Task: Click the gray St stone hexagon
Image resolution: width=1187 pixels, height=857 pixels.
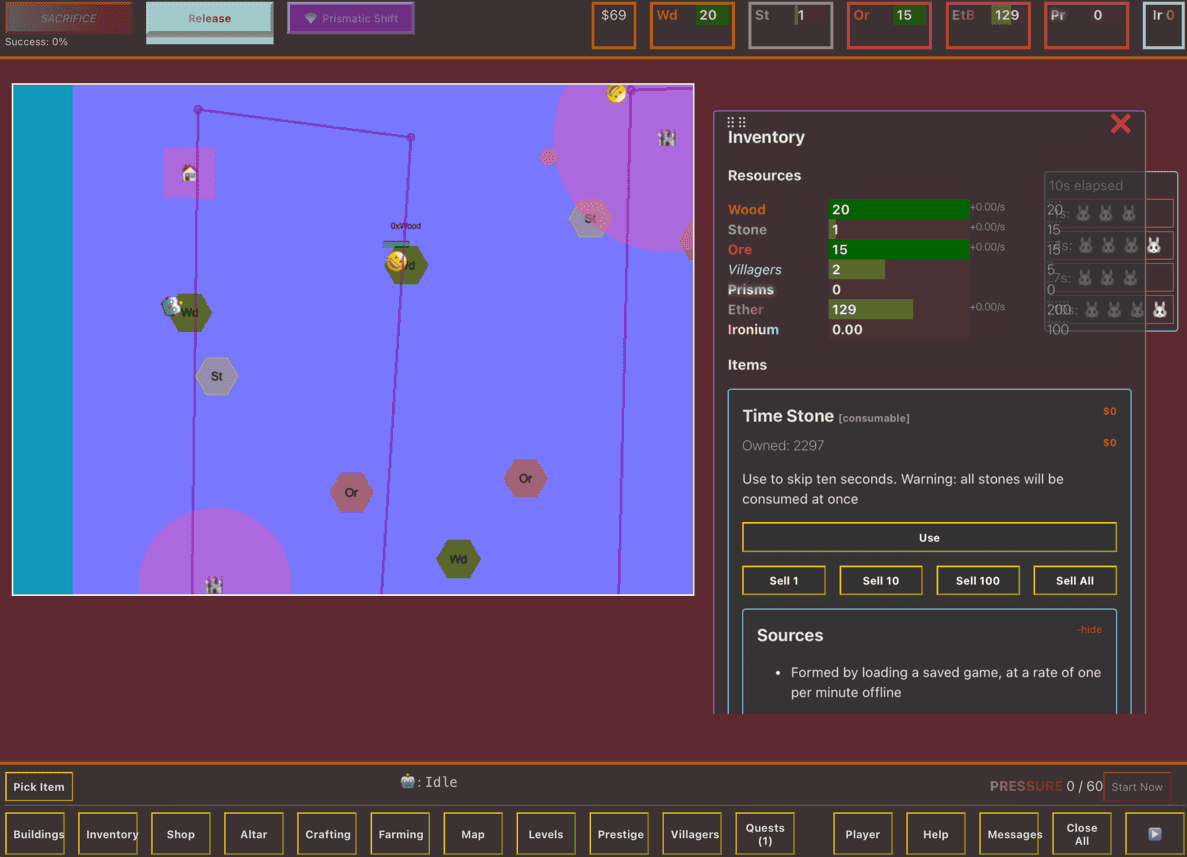Action: click(x=217, y=376)
